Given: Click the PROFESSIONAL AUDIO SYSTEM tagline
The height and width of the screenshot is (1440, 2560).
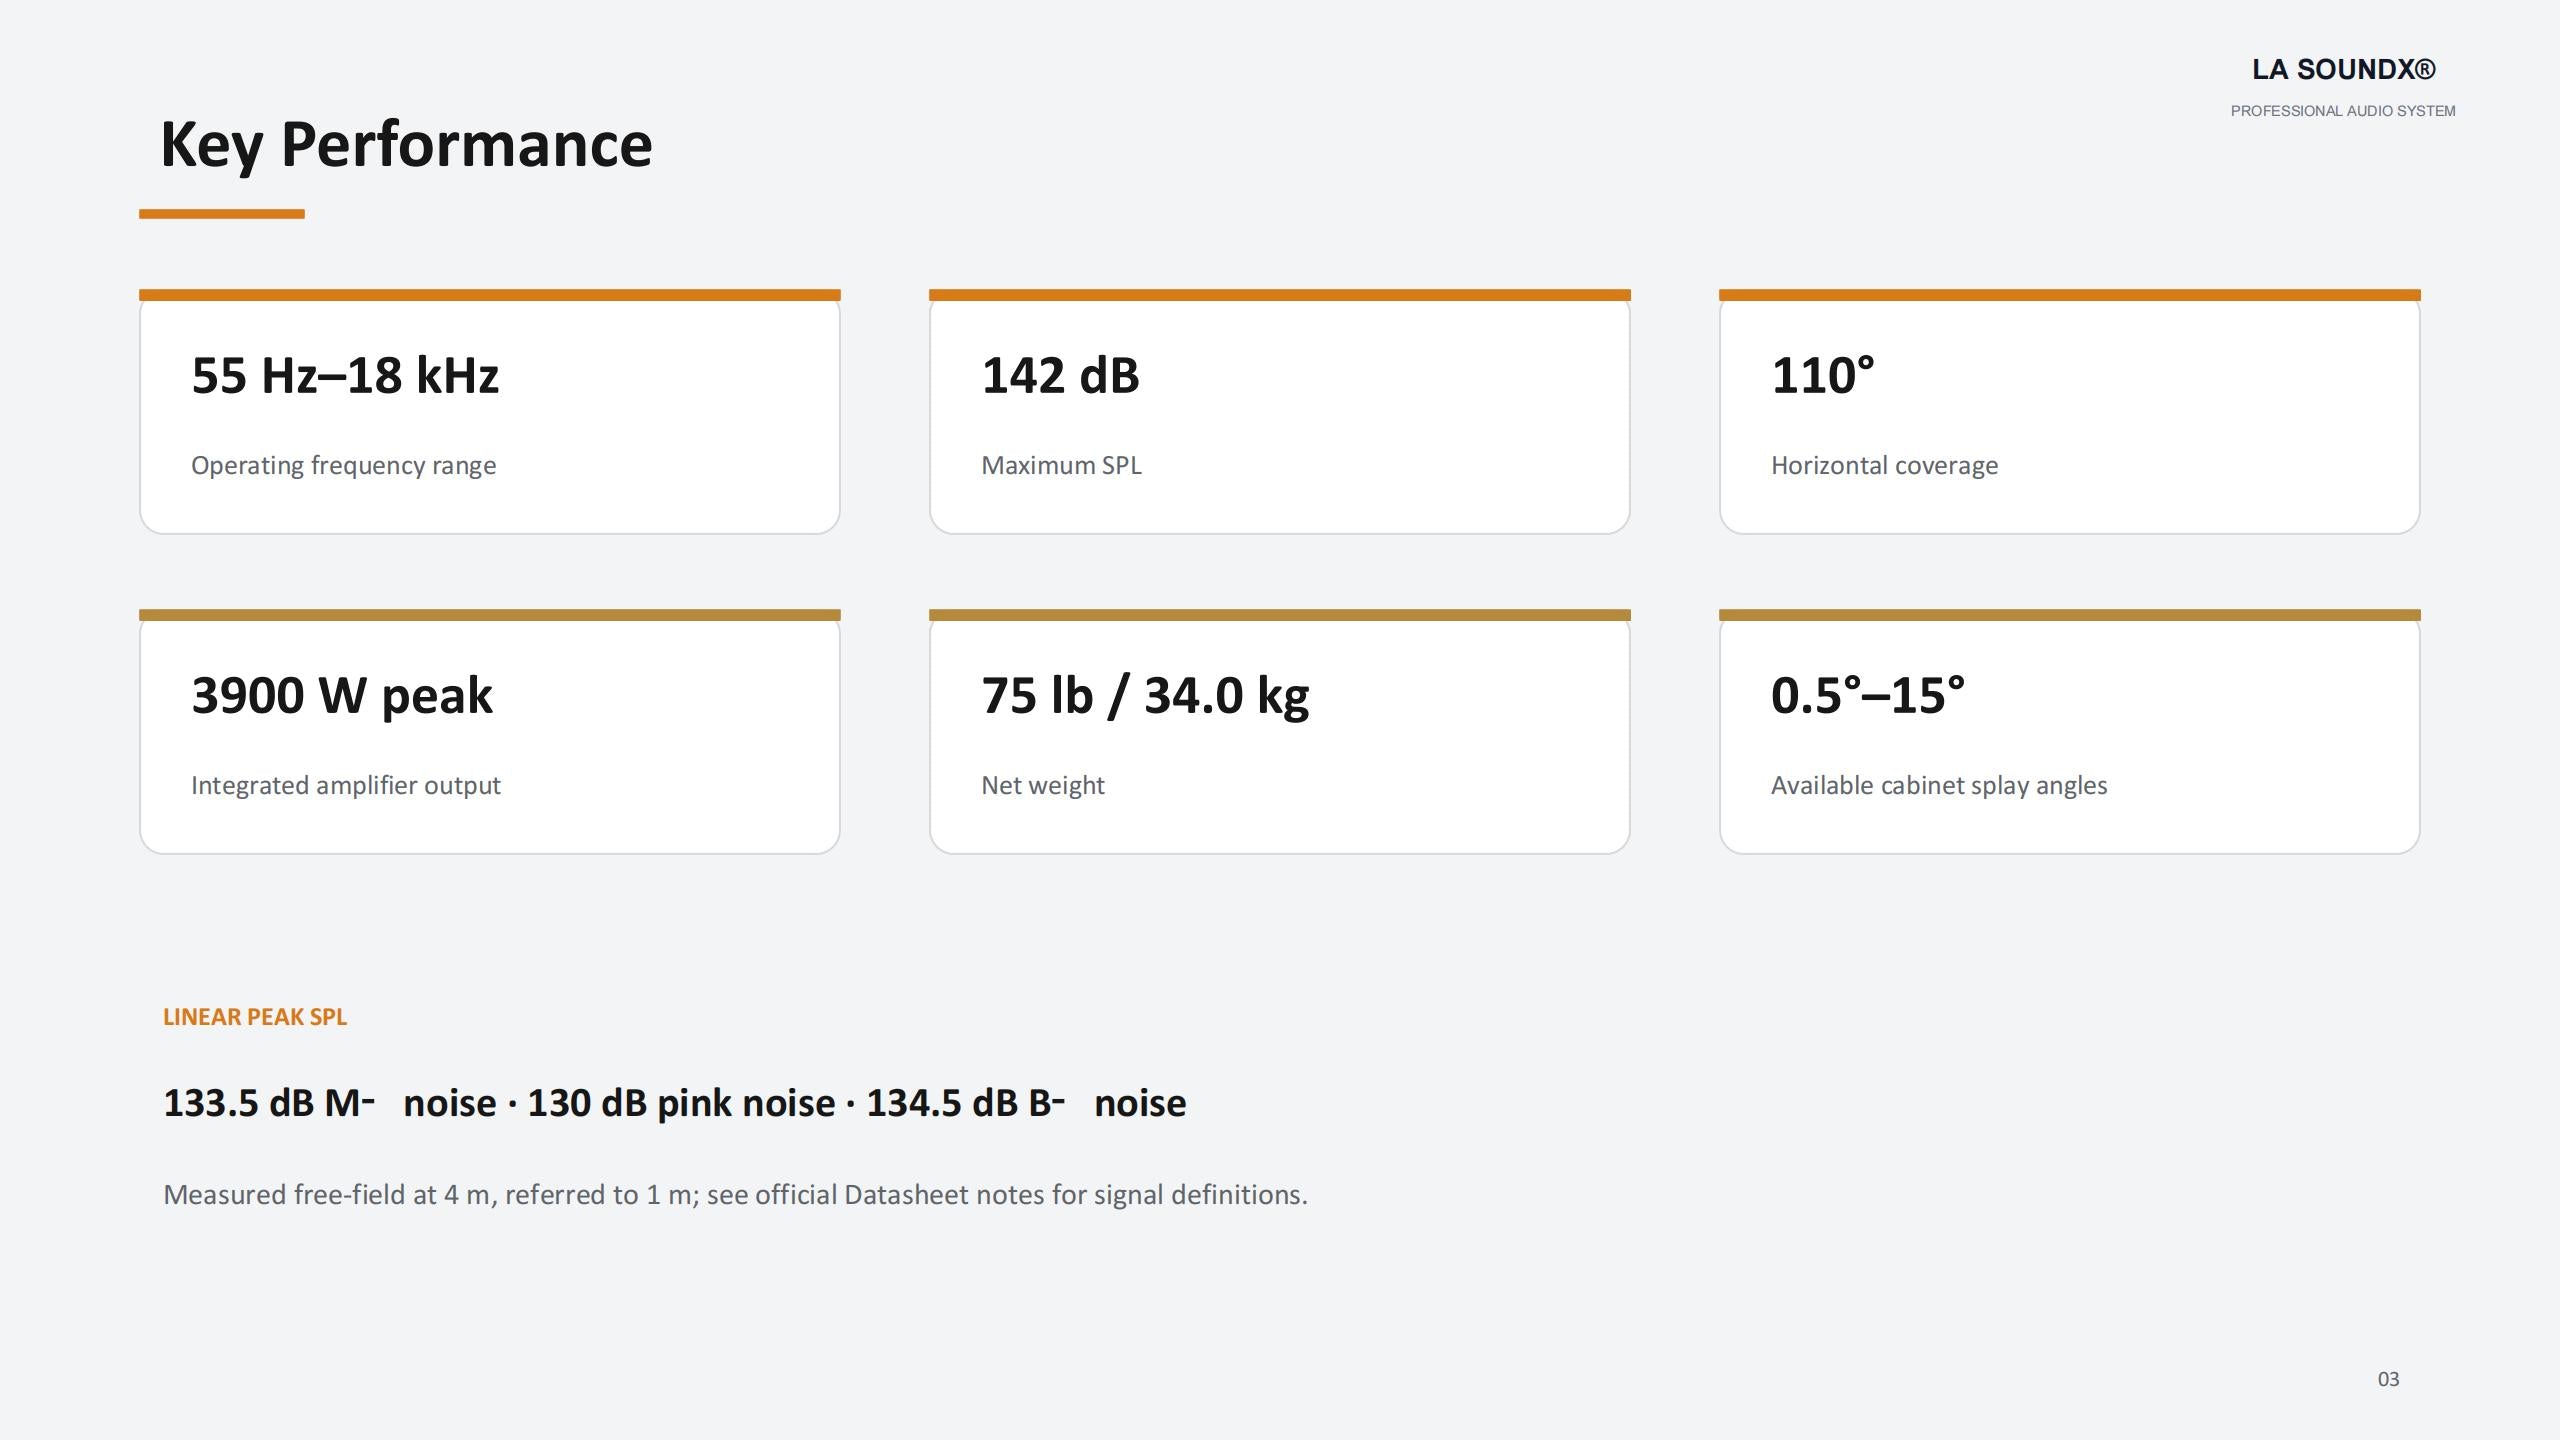Looking at the screenshot, I should coord(2343,111).
